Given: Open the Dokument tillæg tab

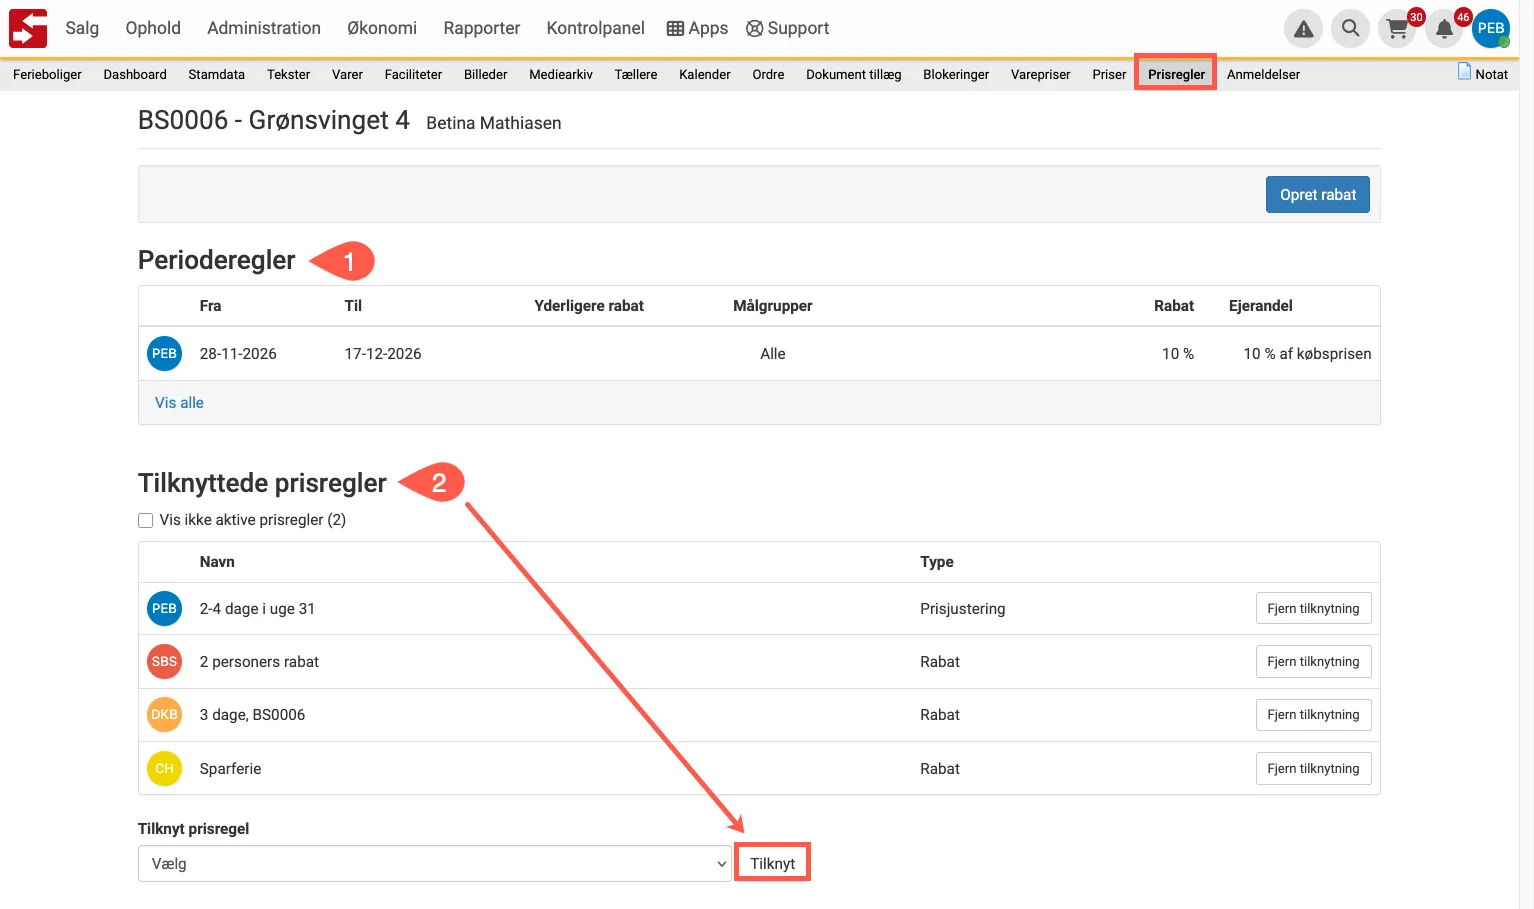Looking at the screenshot, I should (x=854, y=74).
